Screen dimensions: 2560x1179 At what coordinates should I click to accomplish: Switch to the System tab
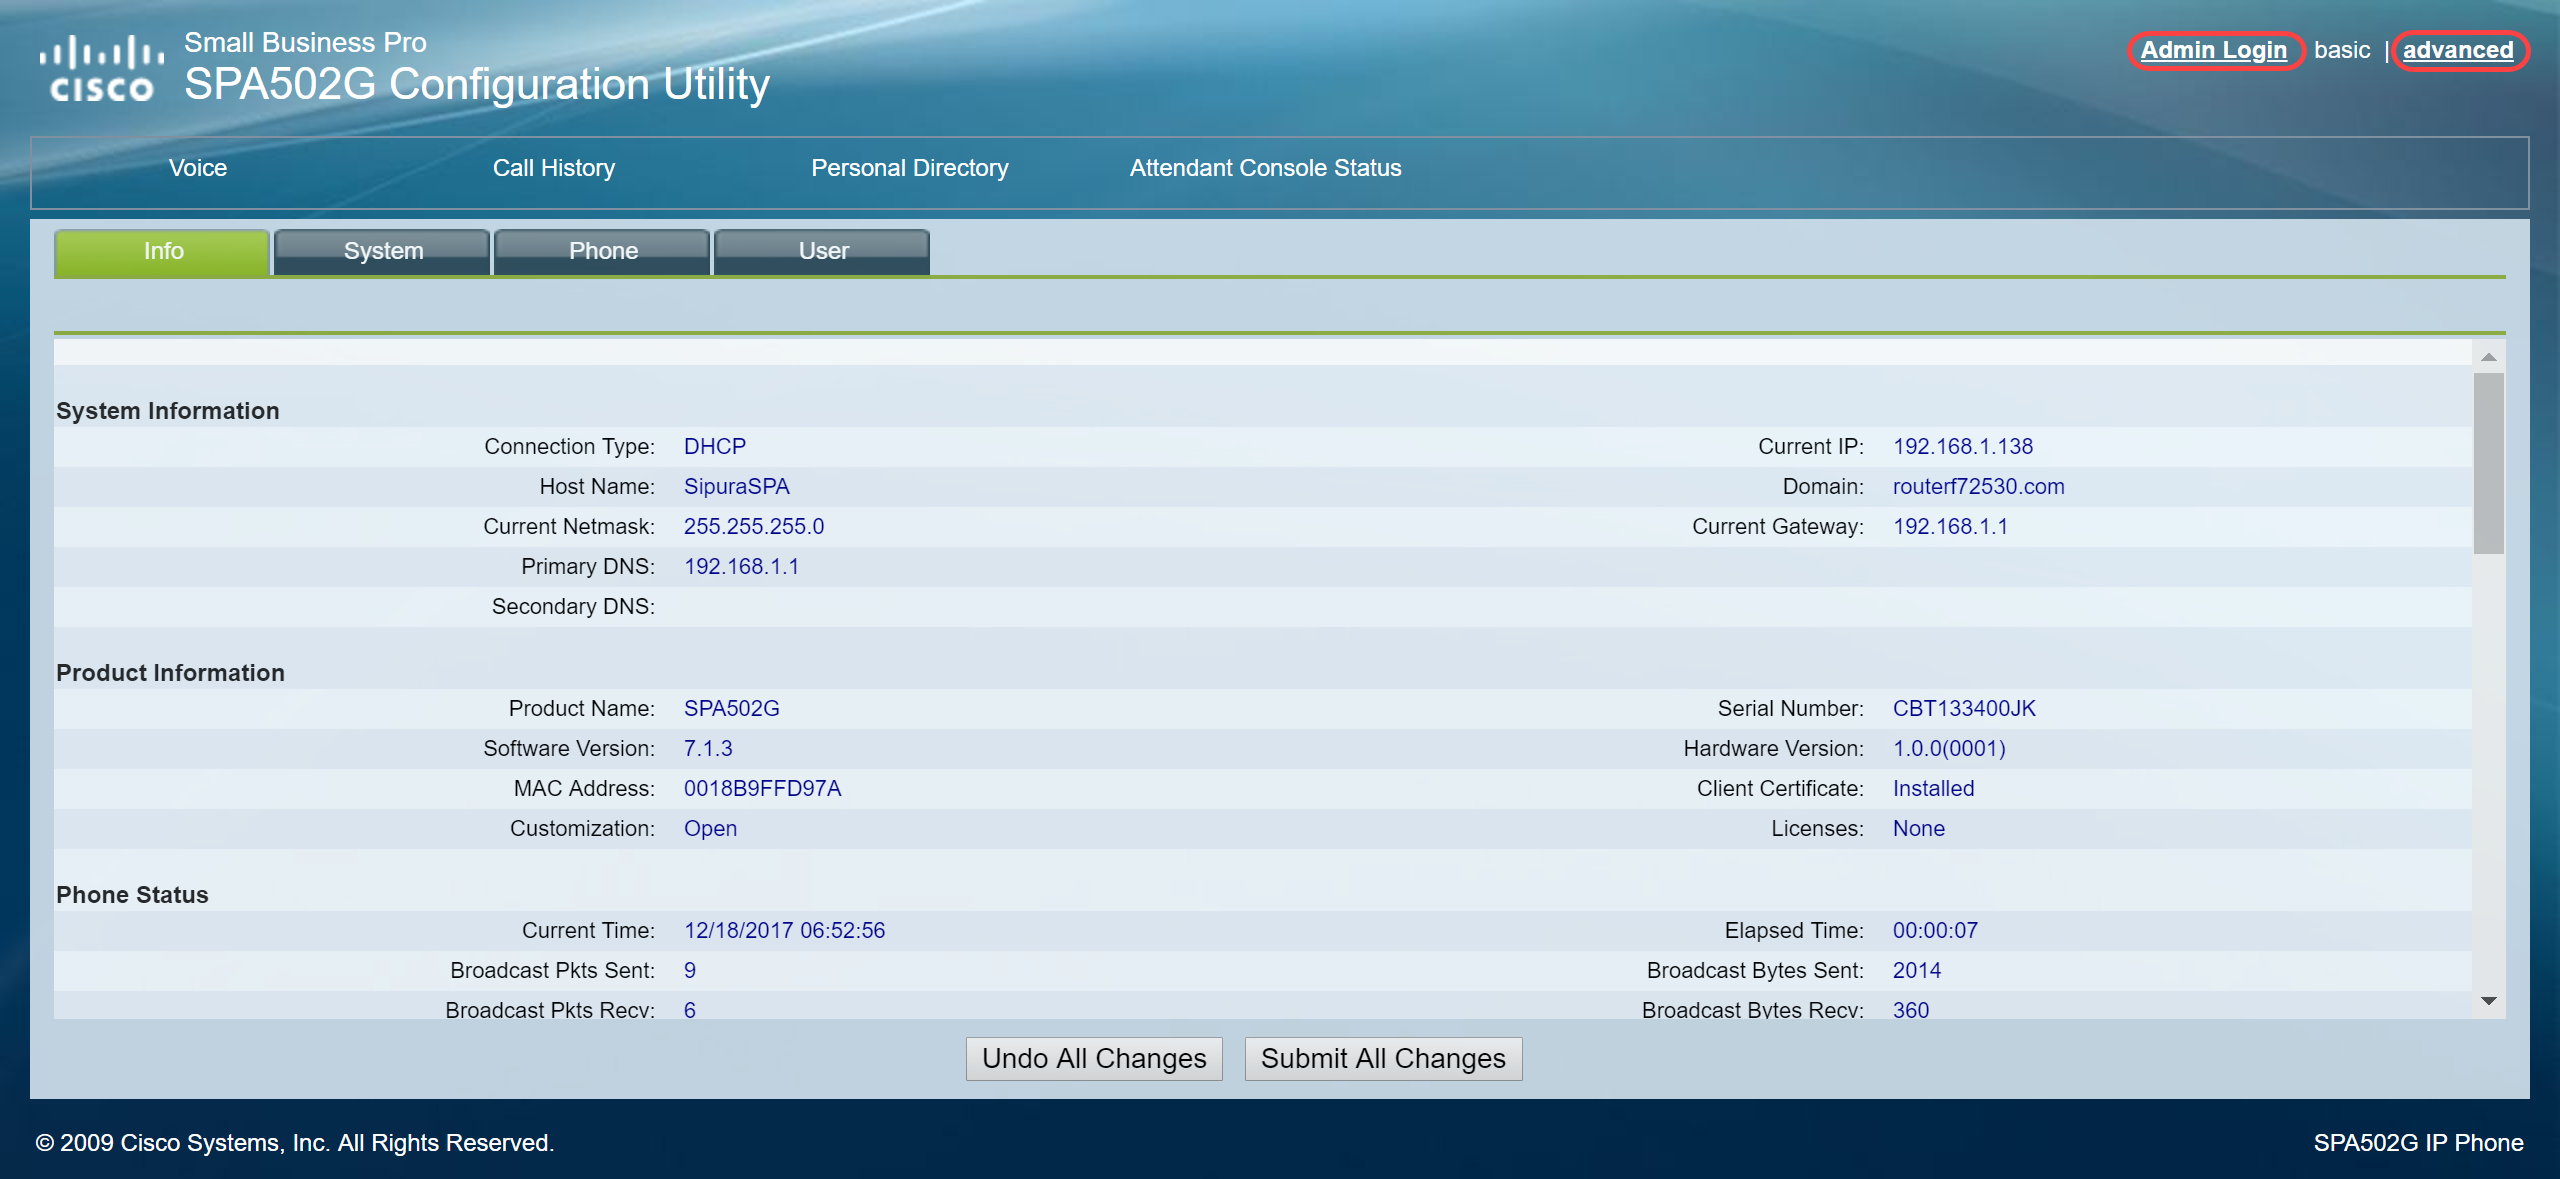[383, 251]
